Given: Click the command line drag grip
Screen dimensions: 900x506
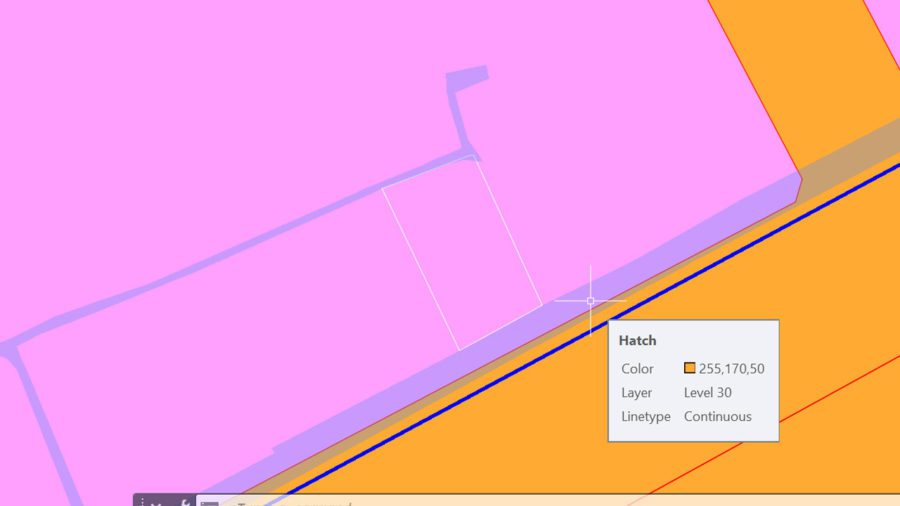Looking at the screenshot, I should click(x=142, y=502).
